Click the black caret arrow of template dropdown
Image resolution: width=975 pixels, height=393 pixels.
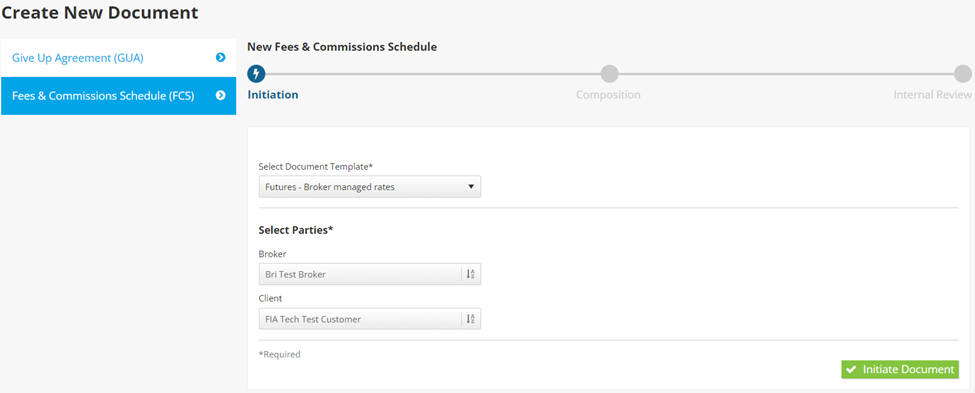pos(471,187)
